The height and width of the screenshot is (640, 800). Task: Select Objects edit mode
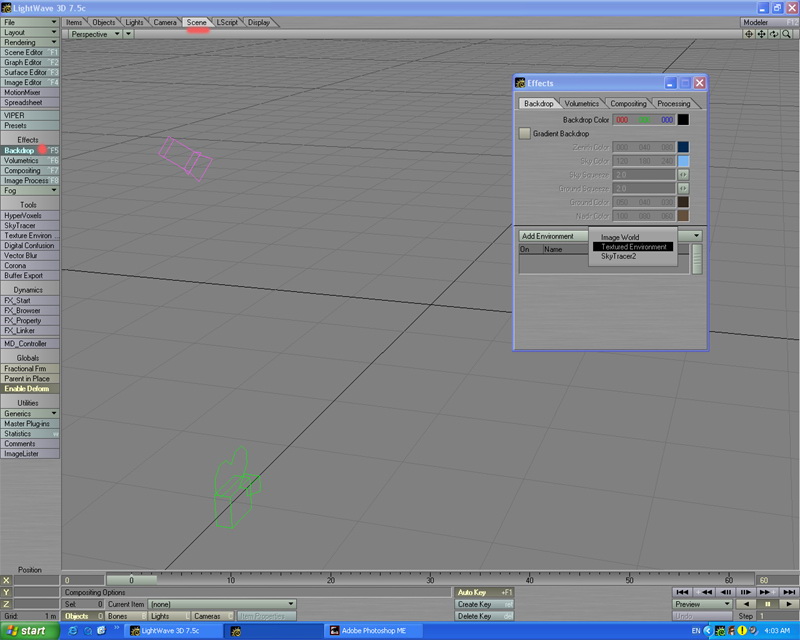coord(83,616)
